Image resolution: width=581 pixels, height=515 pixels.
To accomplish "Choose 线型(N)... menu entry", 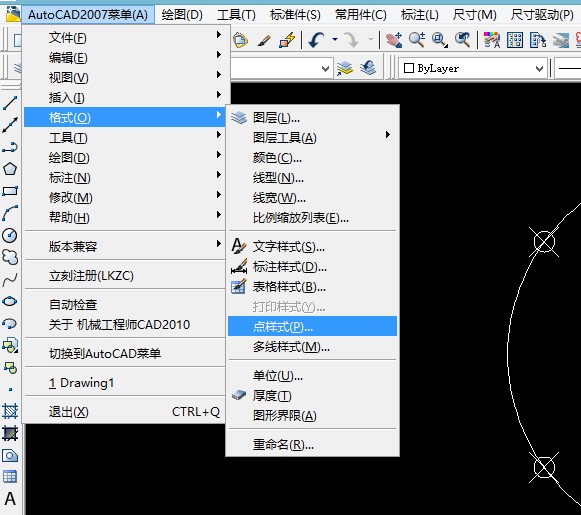I will (313, 177).
